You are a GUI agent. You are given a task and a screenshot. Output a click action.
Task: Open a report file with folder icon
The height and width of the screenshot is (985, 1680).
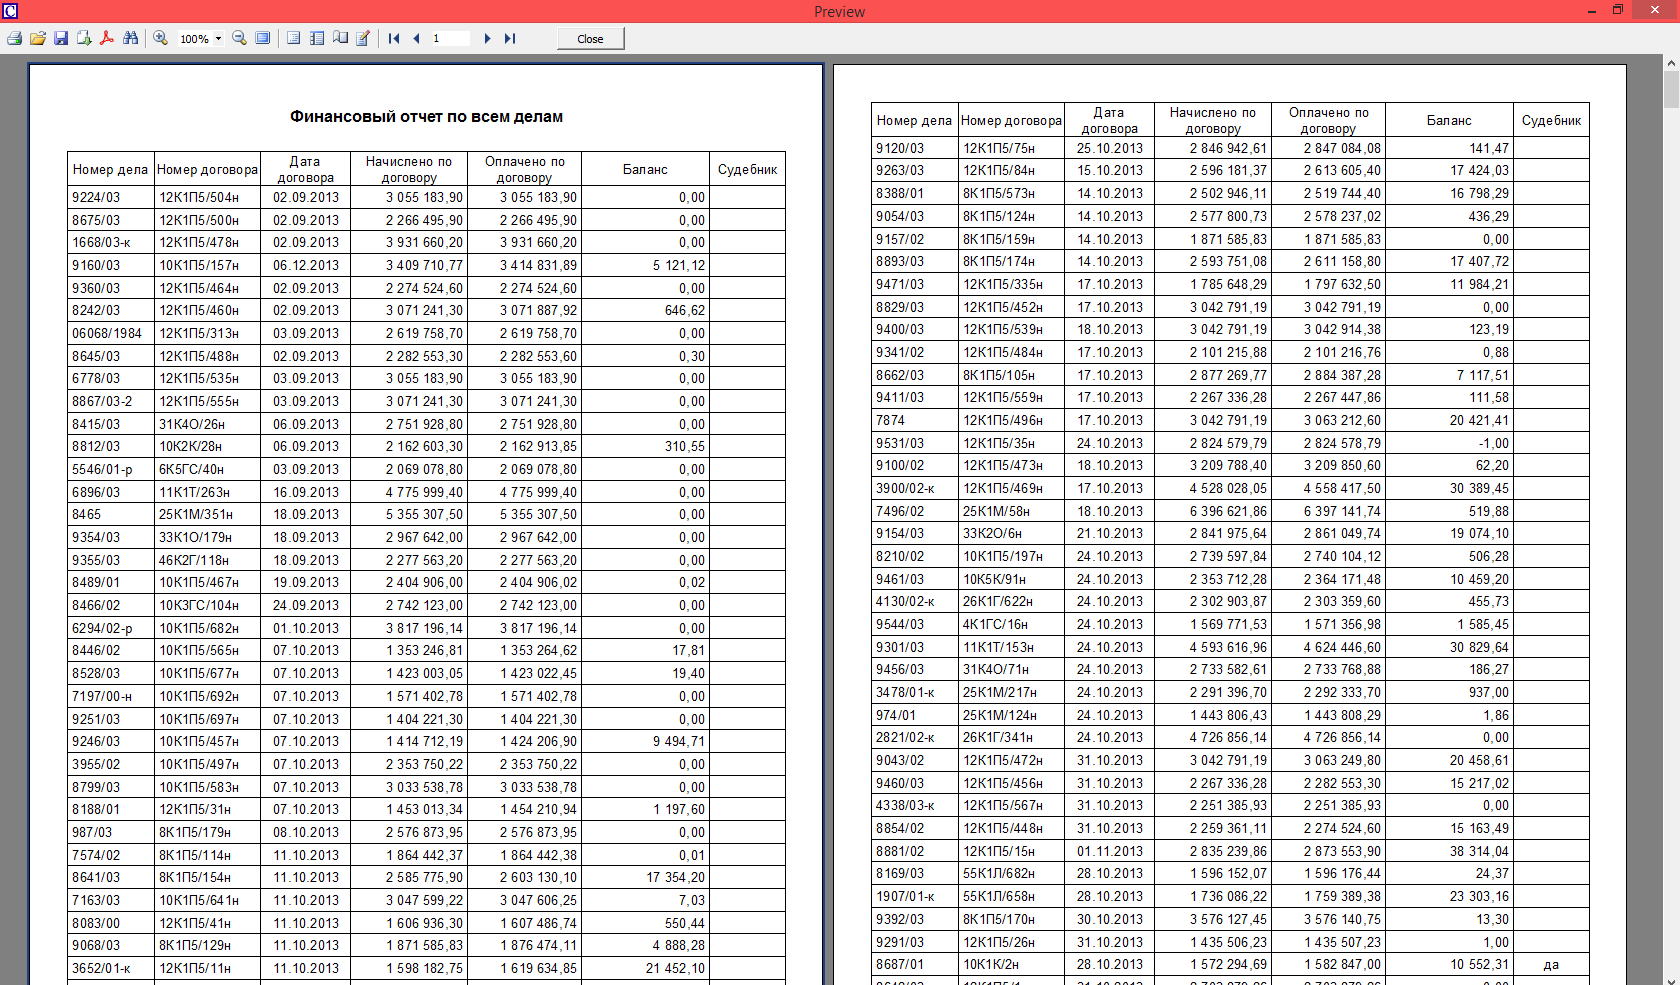pyautogui.click(x=37, y=39)
